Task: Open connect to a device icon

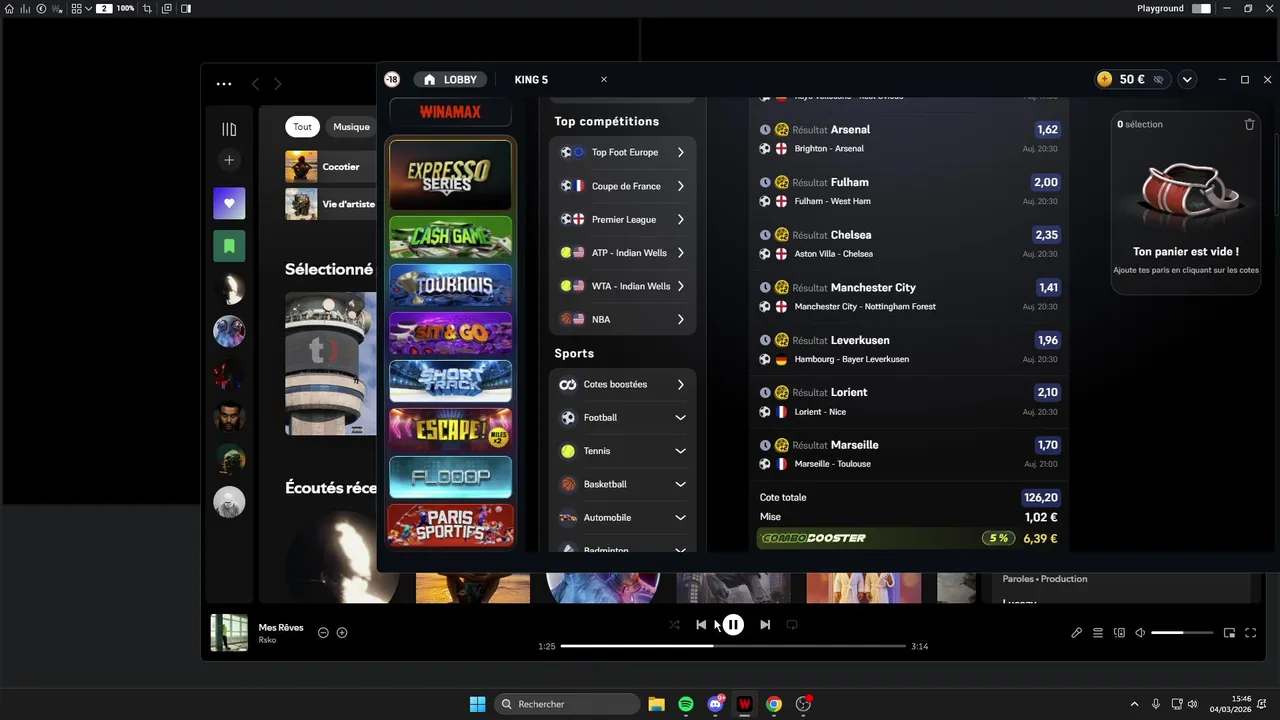Action: (1120, 633)
